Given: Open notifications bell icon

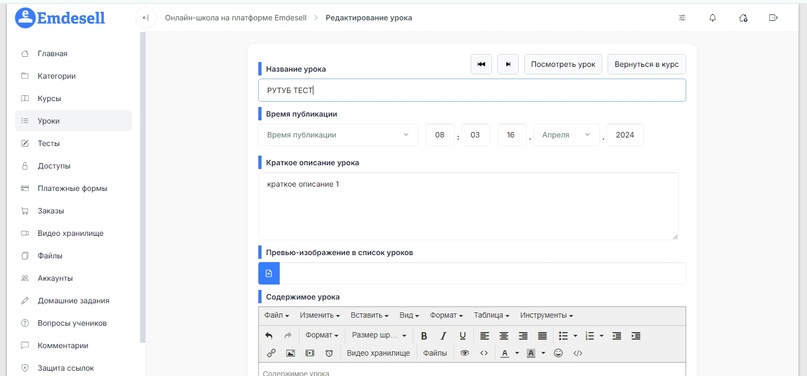Looking at the screenshot, I should pos(713,18).
